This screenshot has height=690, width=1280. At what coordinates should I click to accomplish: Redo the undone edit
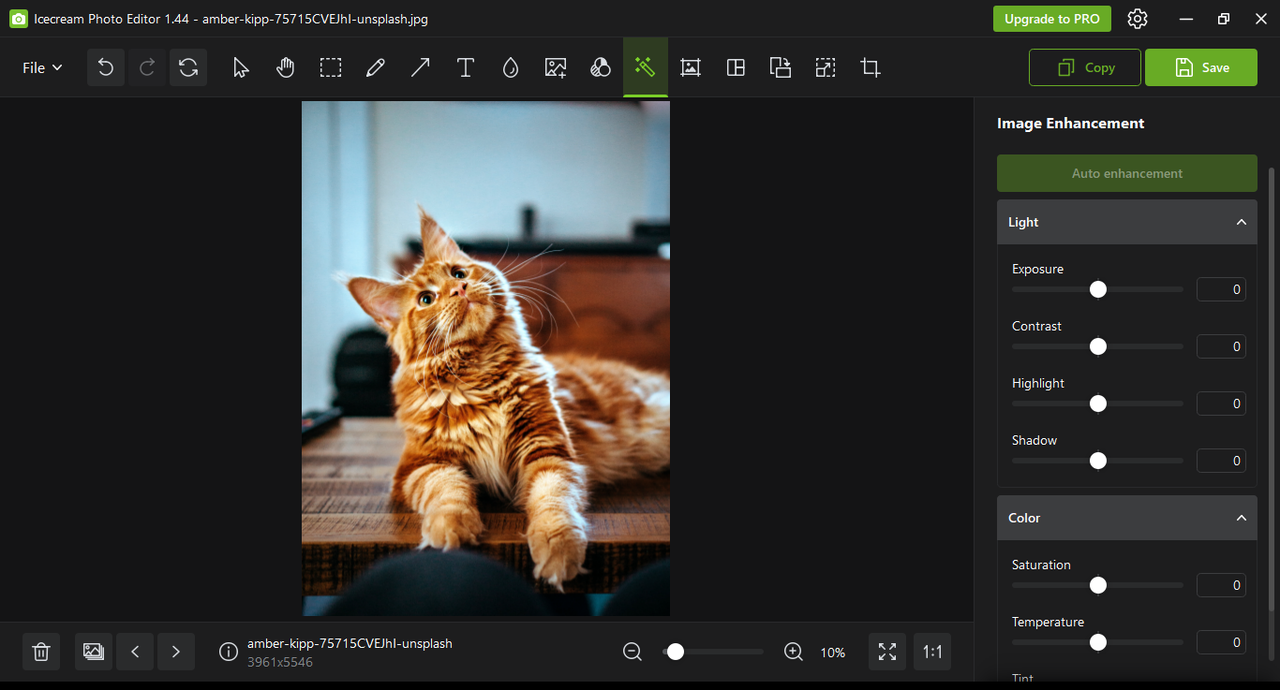[x=147, y=67]
